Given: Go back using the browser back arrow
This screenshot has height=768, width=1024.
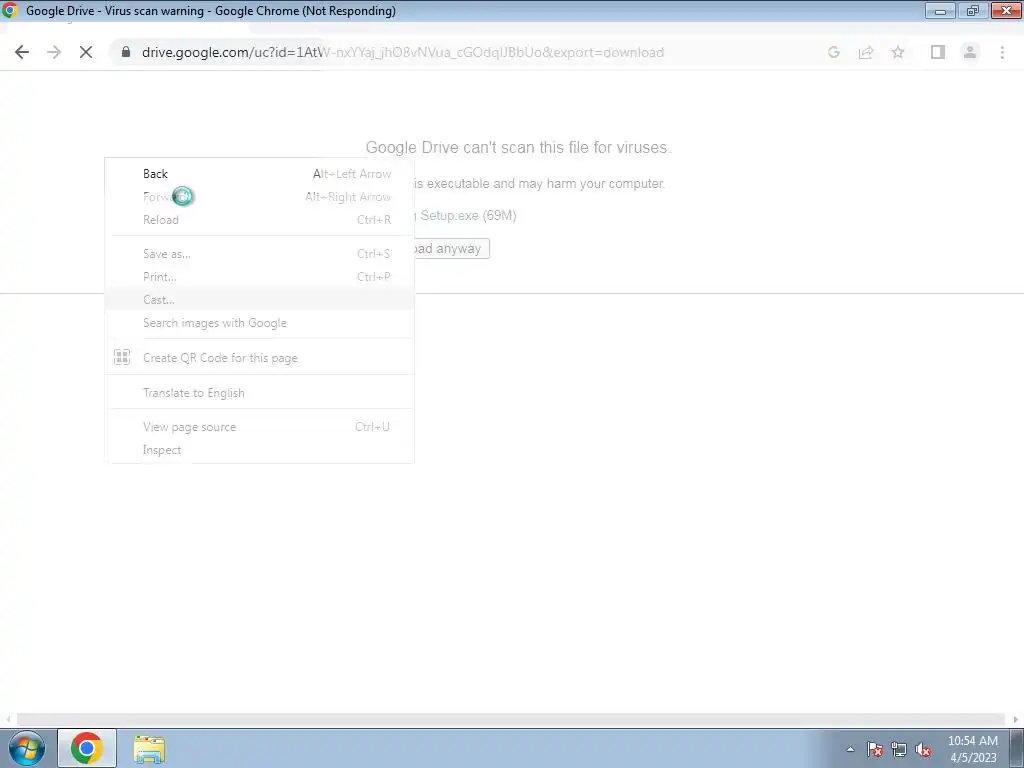Looking at the screenshot, I should pyautogui.click(x=22, y=52).
